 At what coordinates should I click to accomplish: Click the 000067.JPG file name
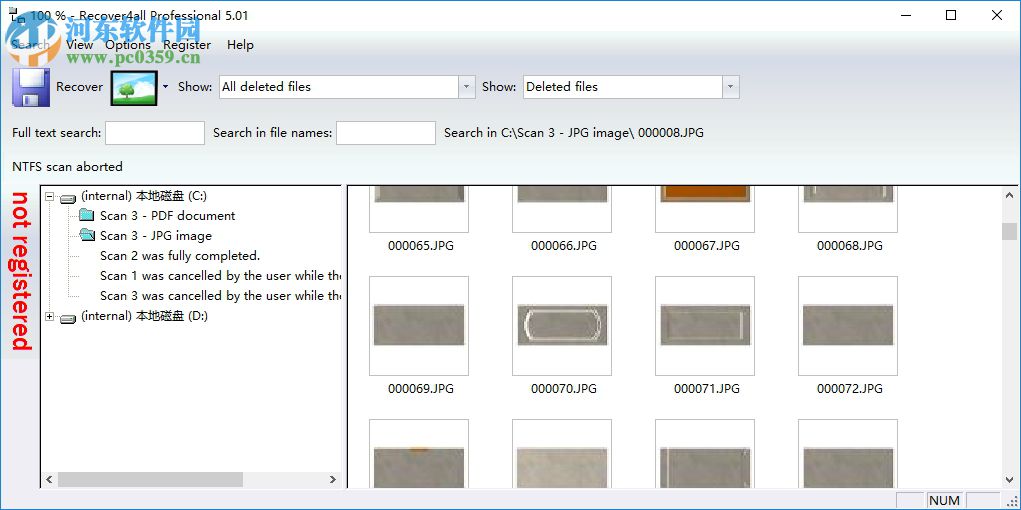pyautogui.click(x=707, y=246)
